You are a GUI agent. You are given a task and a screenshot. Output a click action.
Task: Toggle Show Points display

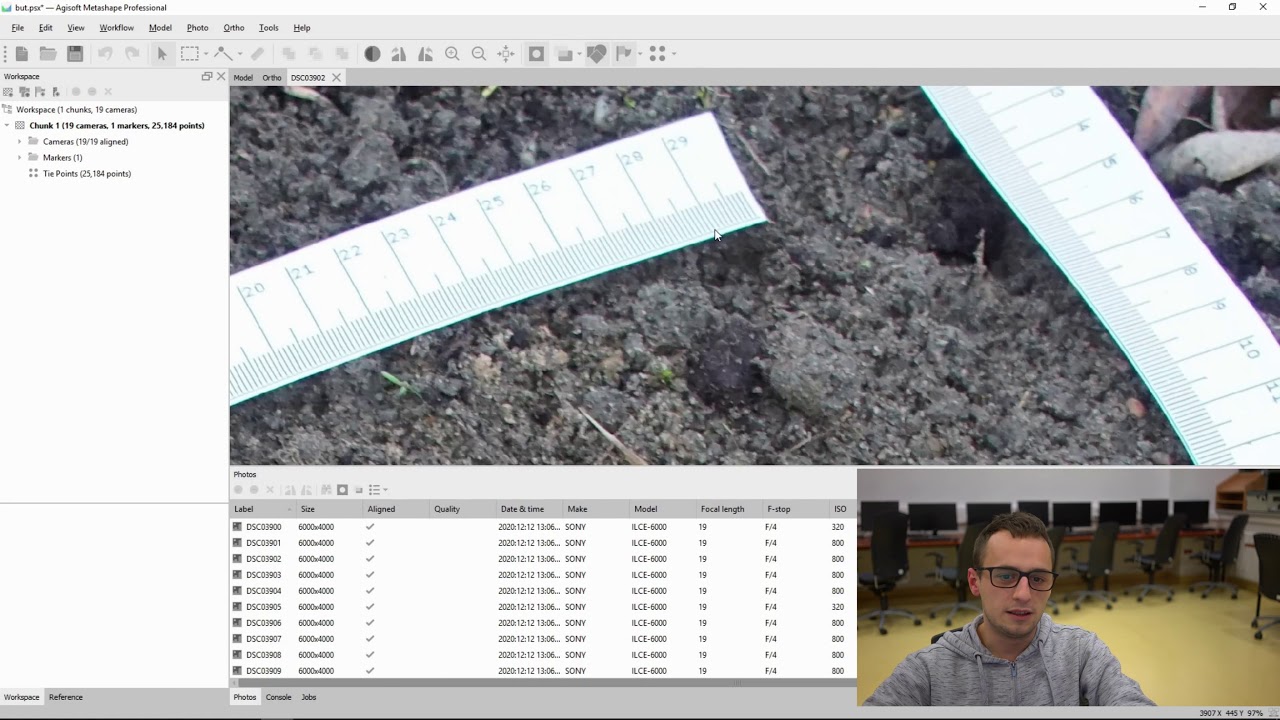[657, 54]
